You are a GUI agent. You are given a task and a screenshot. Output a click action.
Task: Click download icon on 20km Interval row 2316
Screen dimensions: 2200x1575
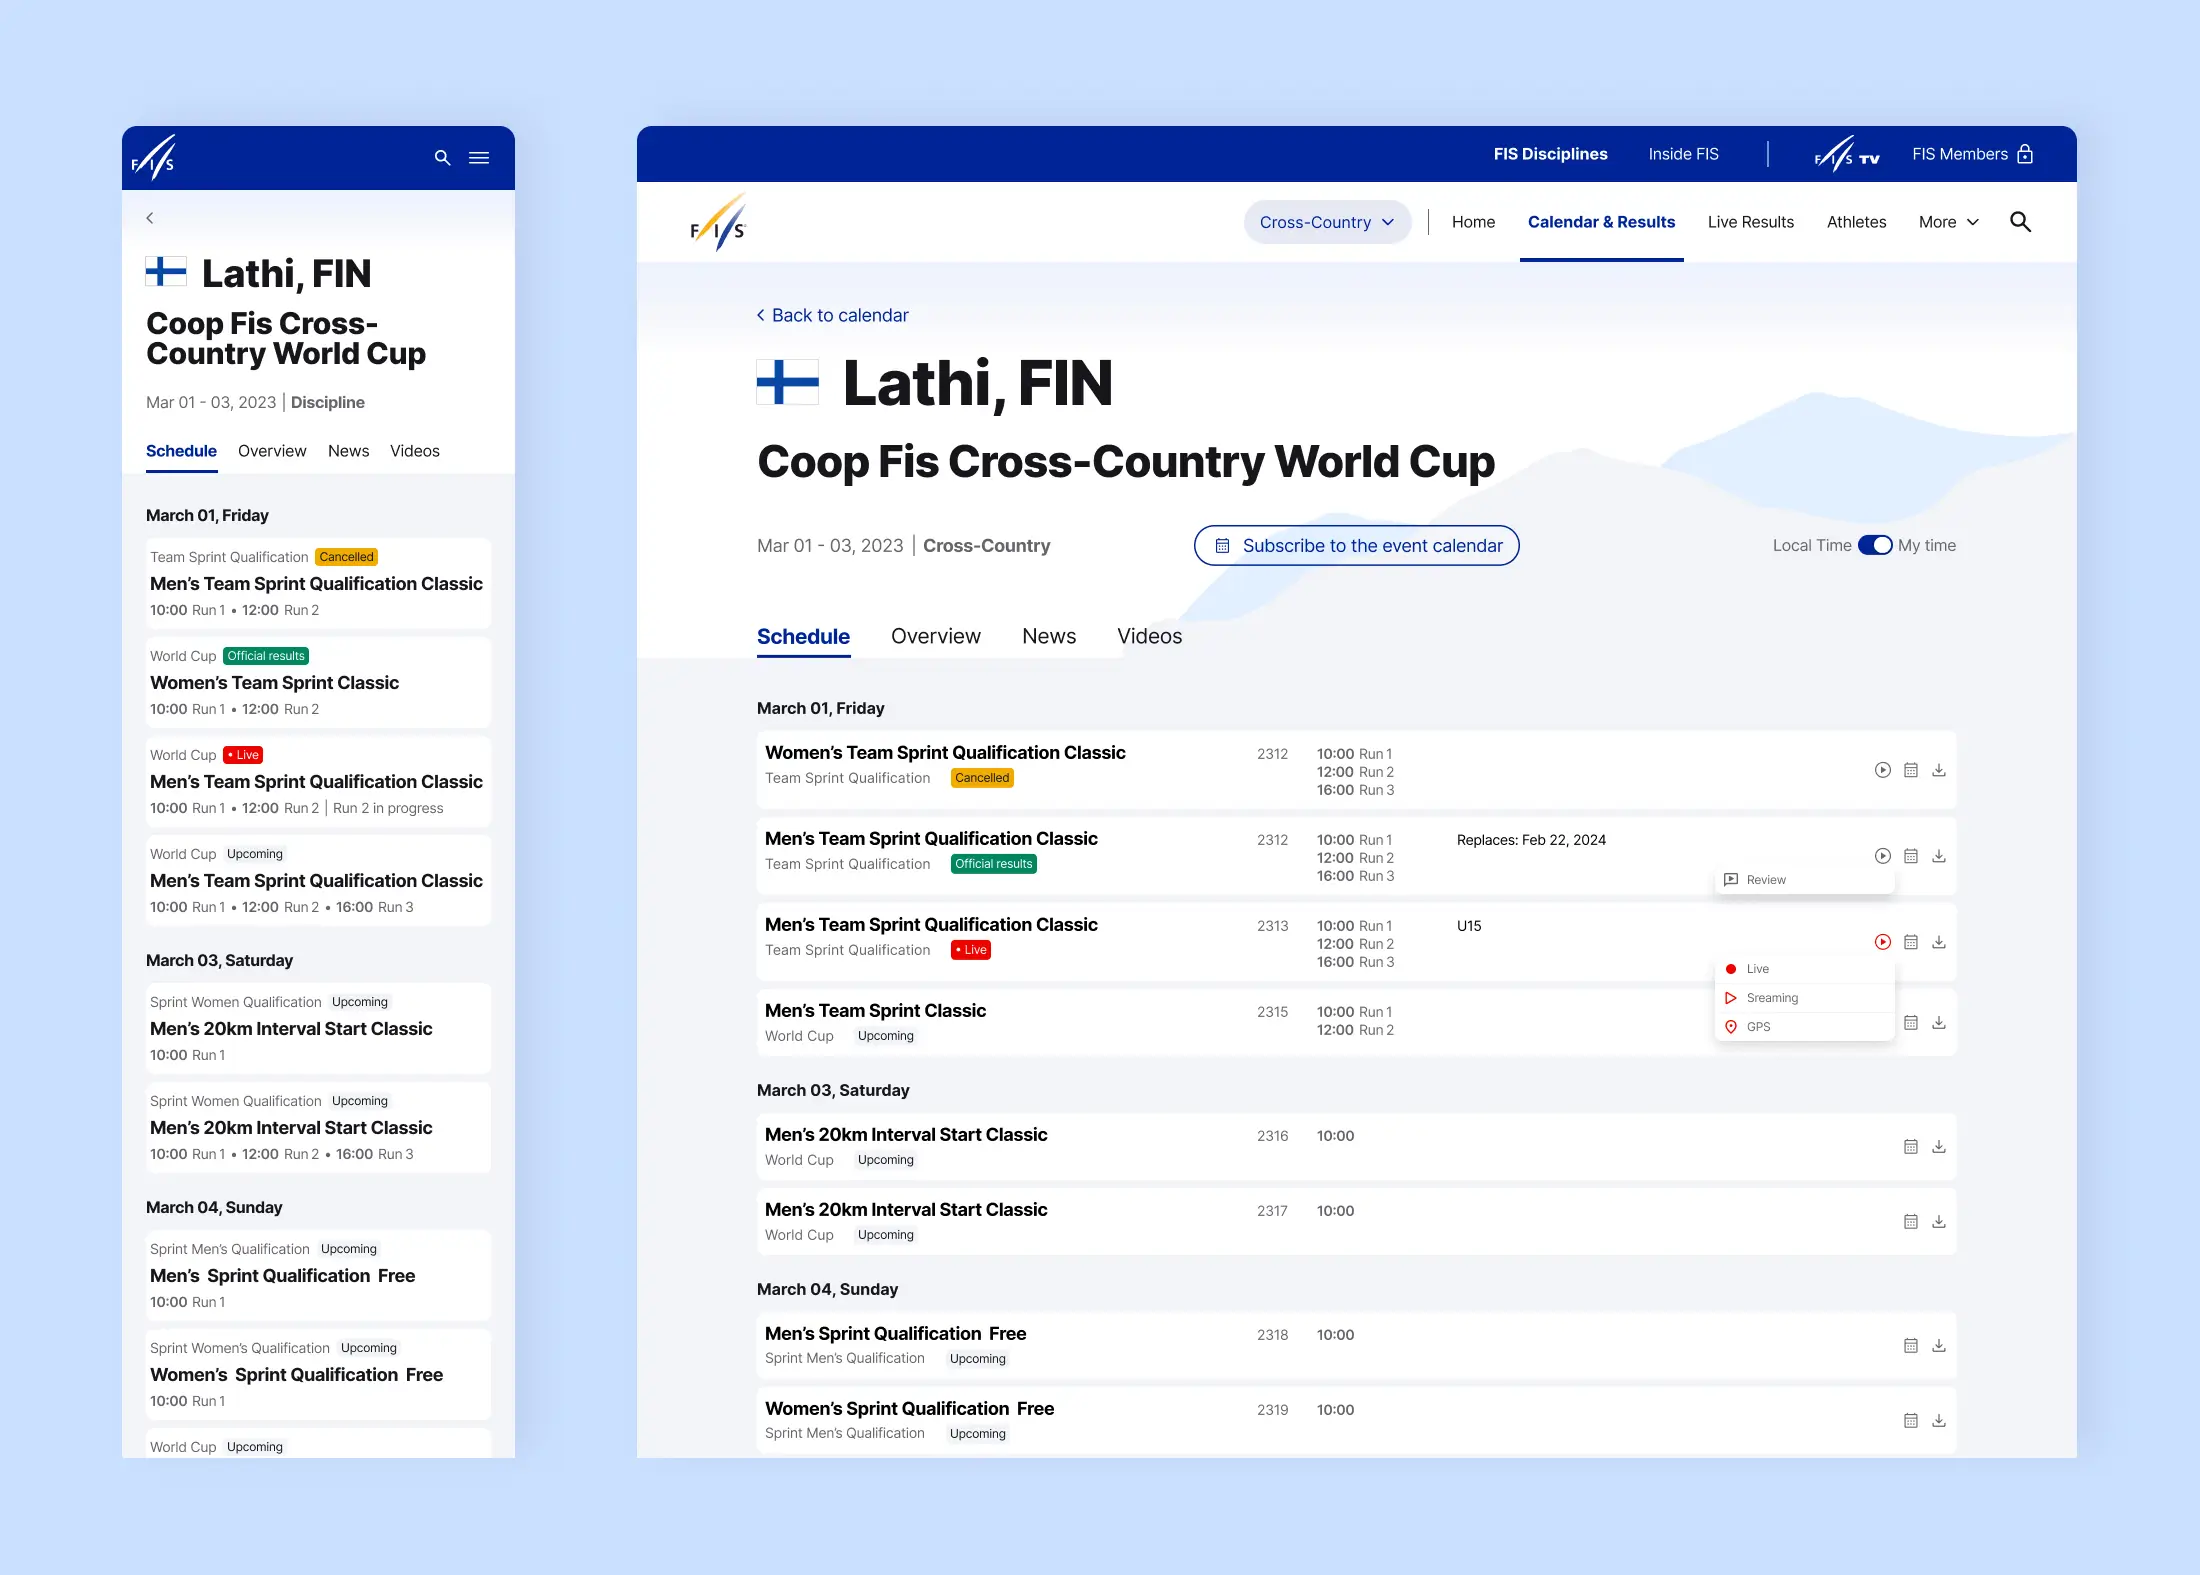coord(1938,1147)
